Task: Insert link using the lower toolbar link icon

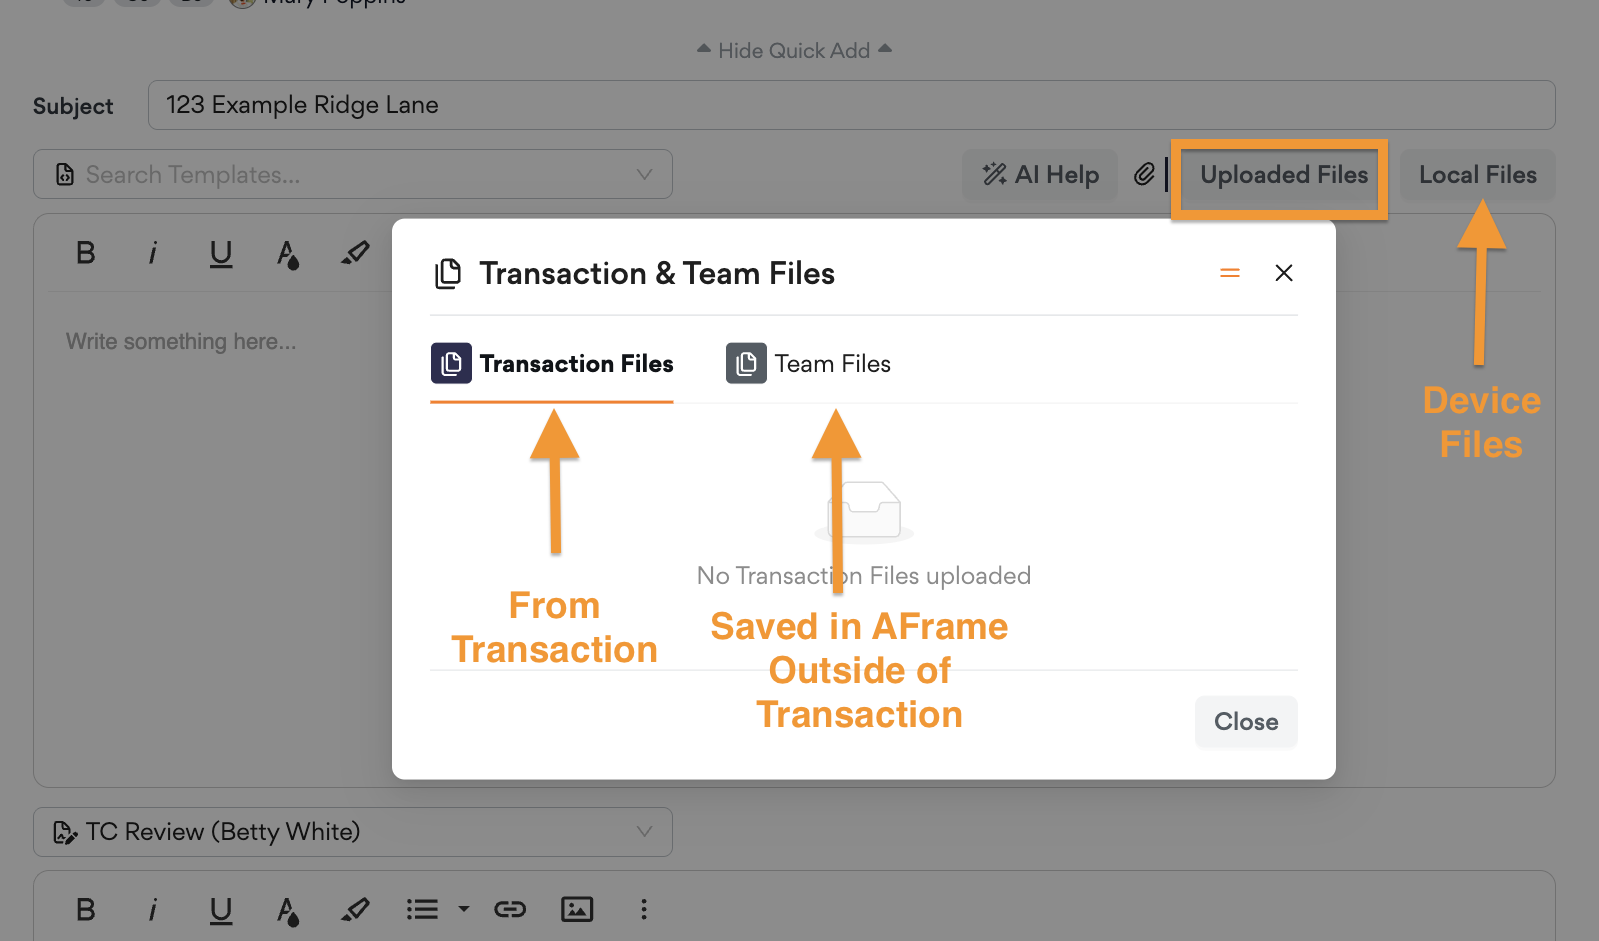Action: pos(510,909)
